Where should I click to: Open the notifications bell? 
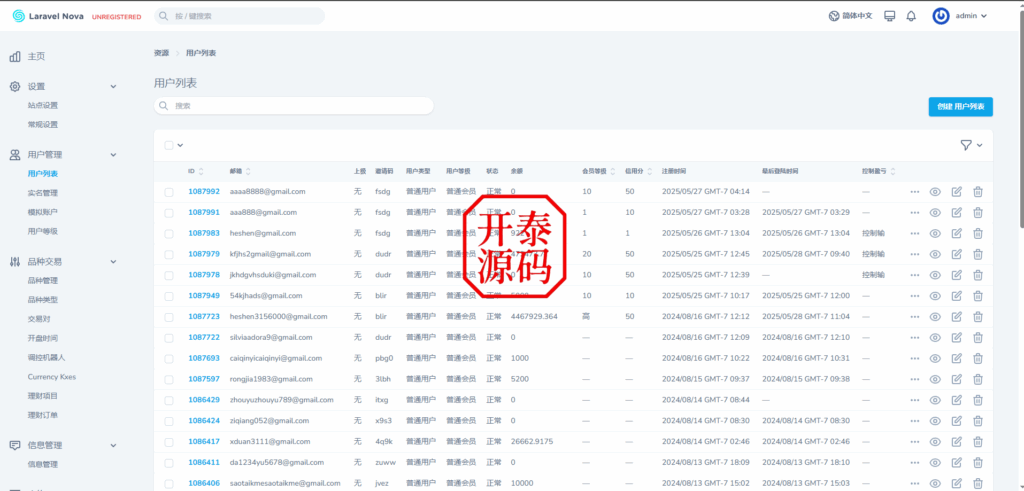tap(911, 16)
